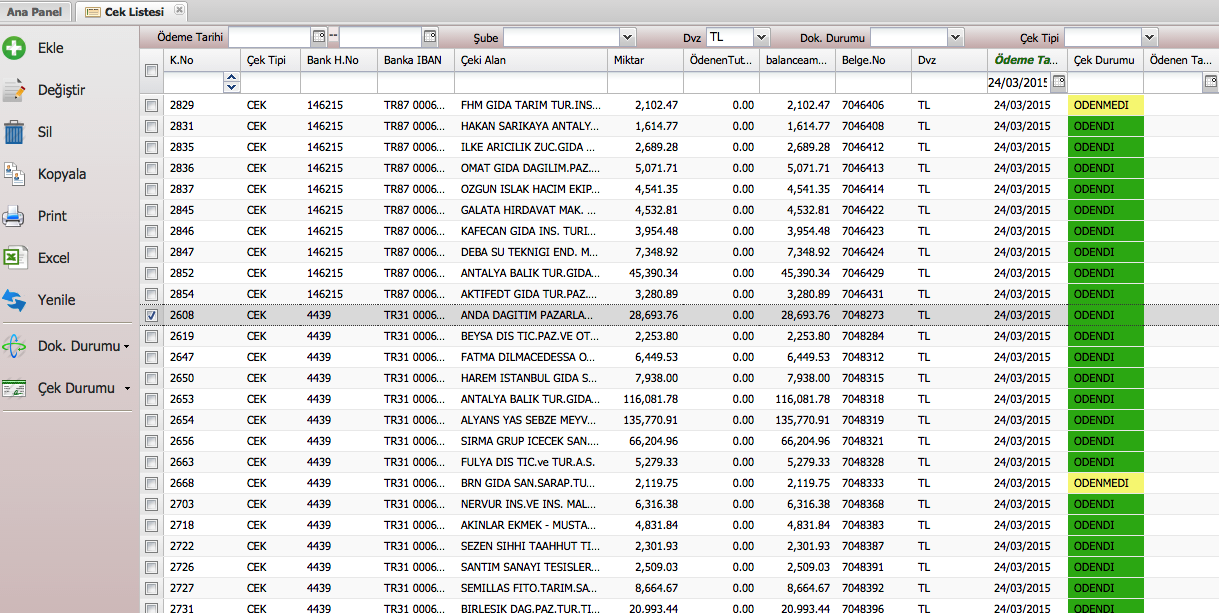Screen dimensions: 1219x613
Task: Tick the checkbox for row 2829
Action: pos(151,105)
